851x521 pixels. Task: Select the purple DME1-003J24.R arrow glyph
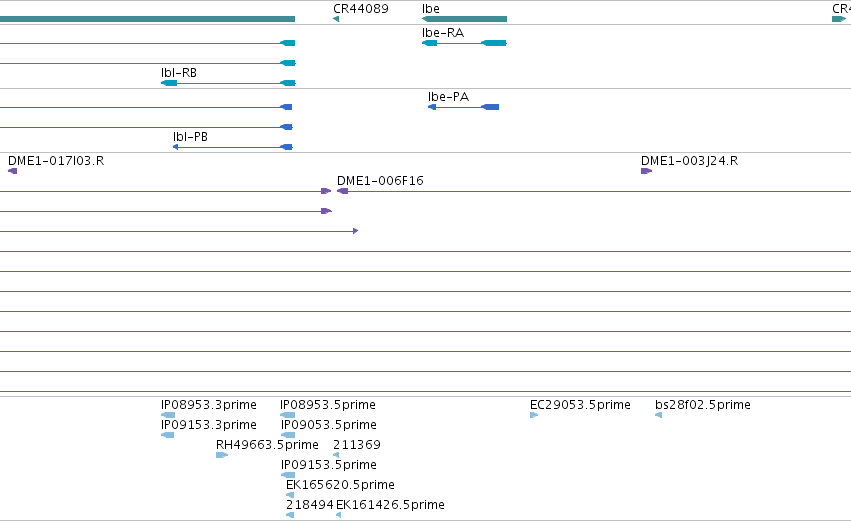[x=646, y=171]
